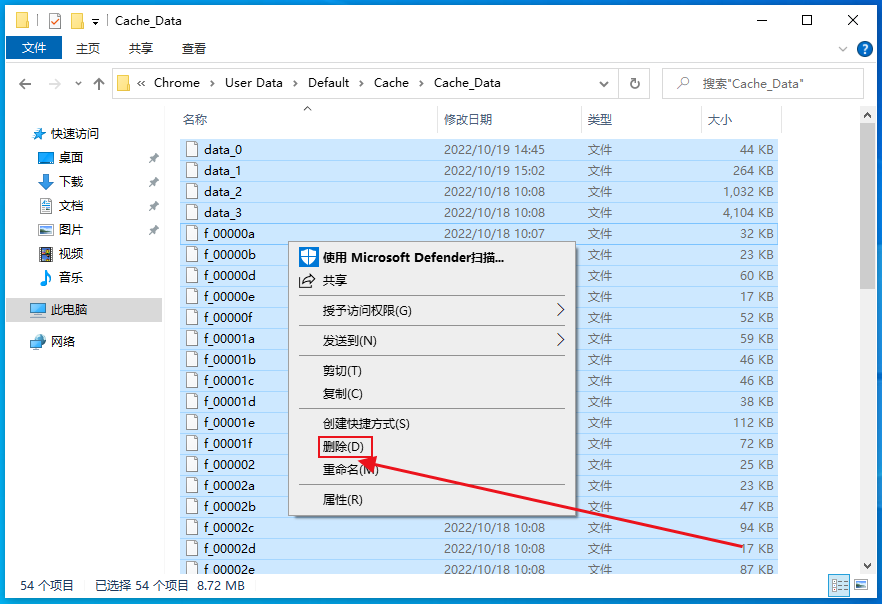The height and width of the screenshot is (604, 883).
Task: Expand the chevron after Cache breadcrumb
Action: pyautogui.click(x=421, y=83)
